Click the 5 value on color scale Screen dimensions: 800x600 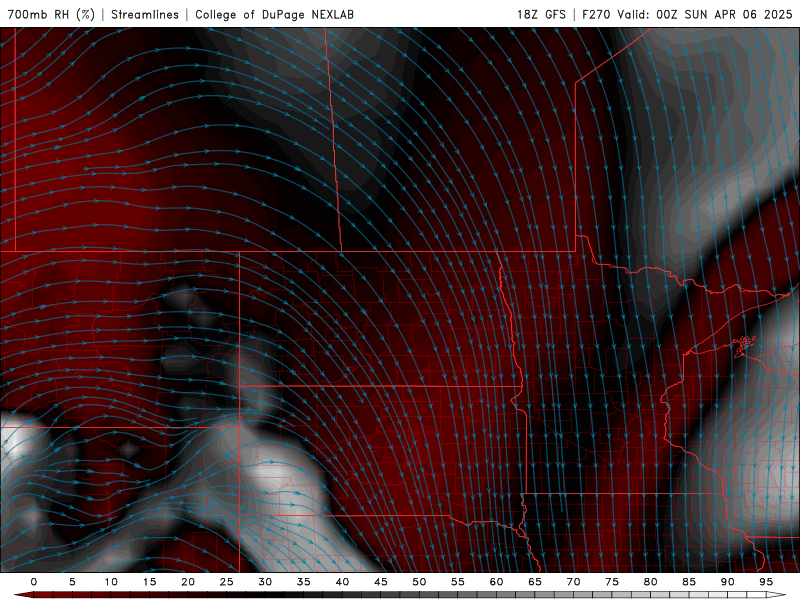pos(72,582)
